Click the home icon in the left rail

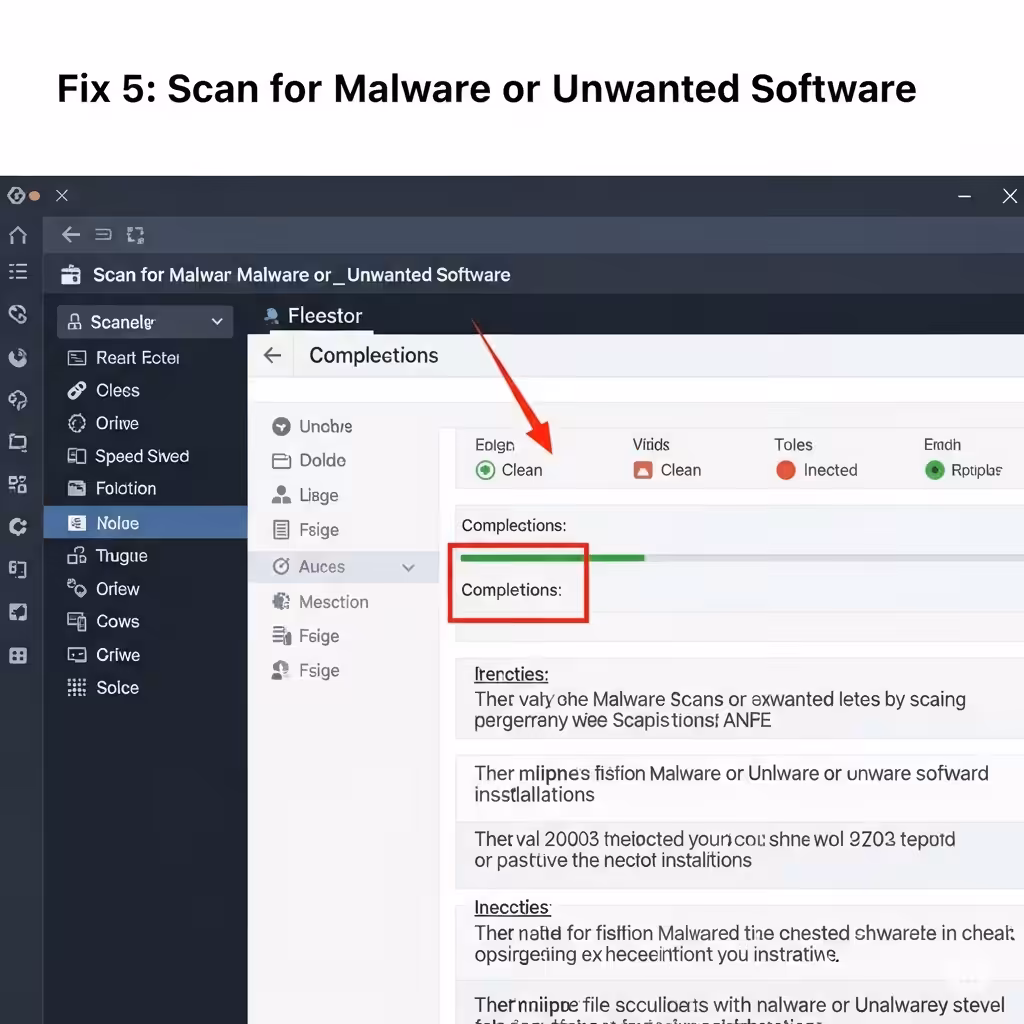(18, 235)
